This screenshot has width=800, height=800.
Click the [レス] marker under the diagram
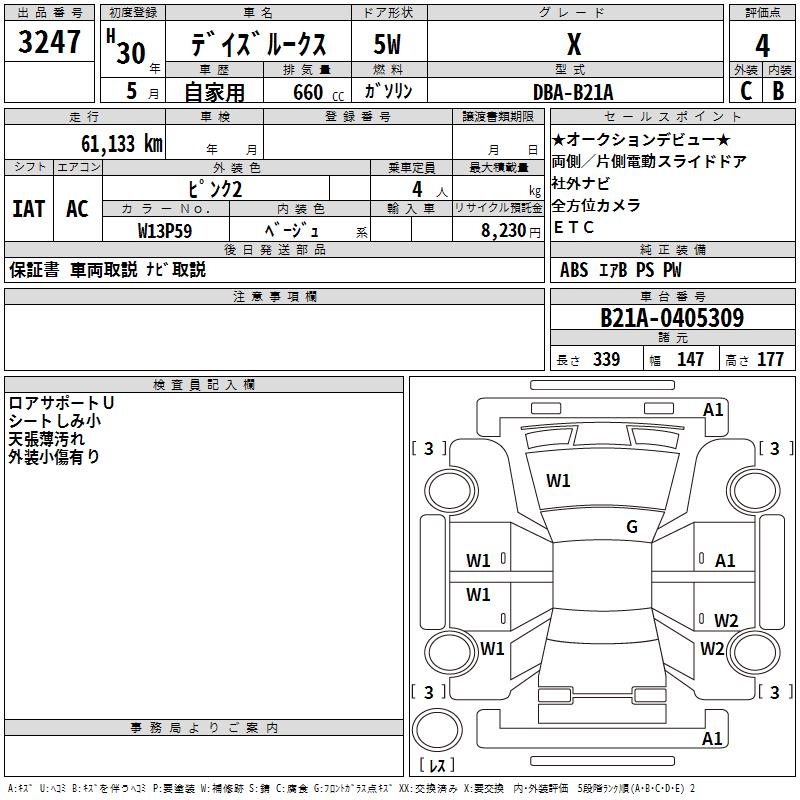coord(436,766)
